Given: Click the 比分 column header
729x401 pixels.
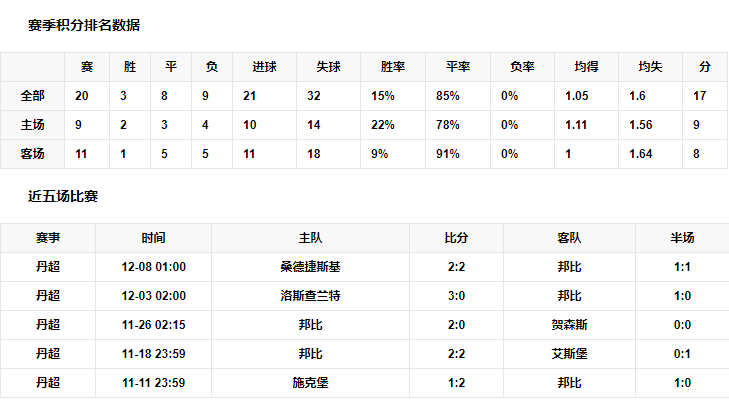Looking at the screenshot, I should [x=456, y=239].
